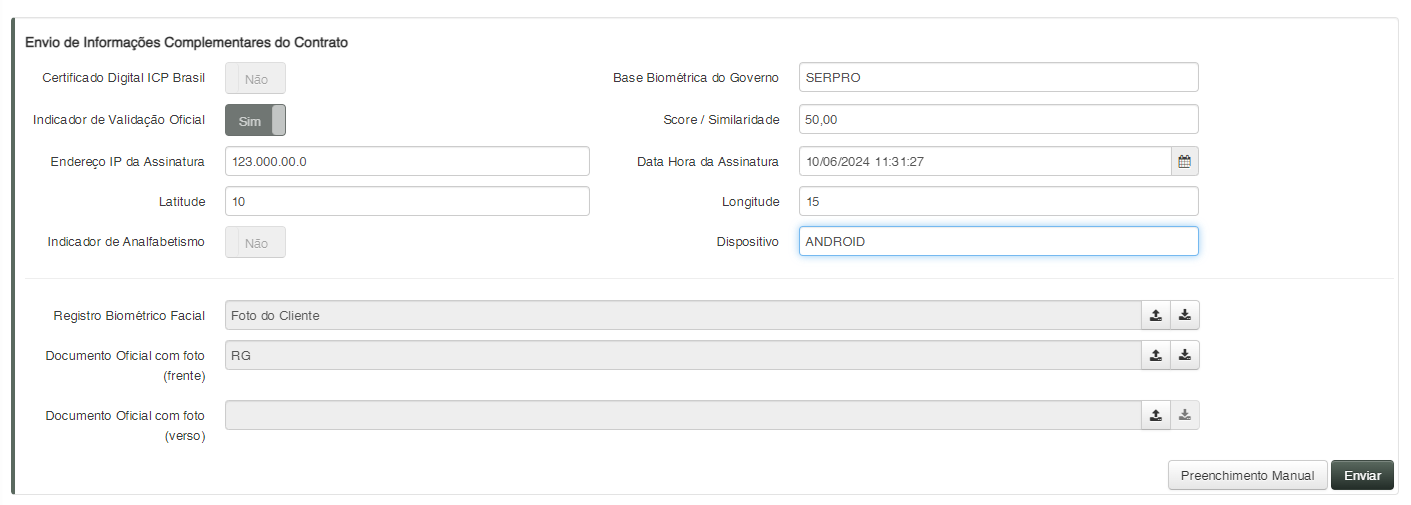Toggle Indicador de Analfabetismo switch
1411x505 pixels.
click(x=255, y=242)
